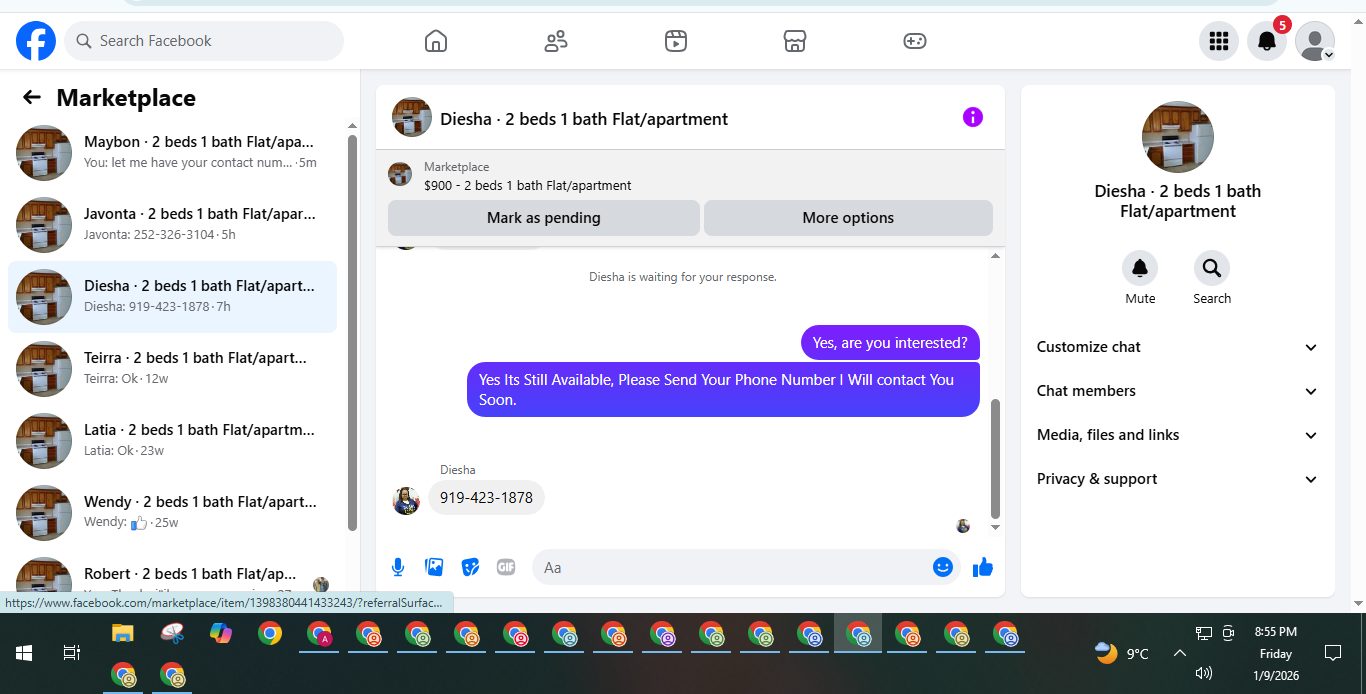This screenshot has width=1366, height=694.
Task: Open volume control in system tray
Action: point(1204,673)
